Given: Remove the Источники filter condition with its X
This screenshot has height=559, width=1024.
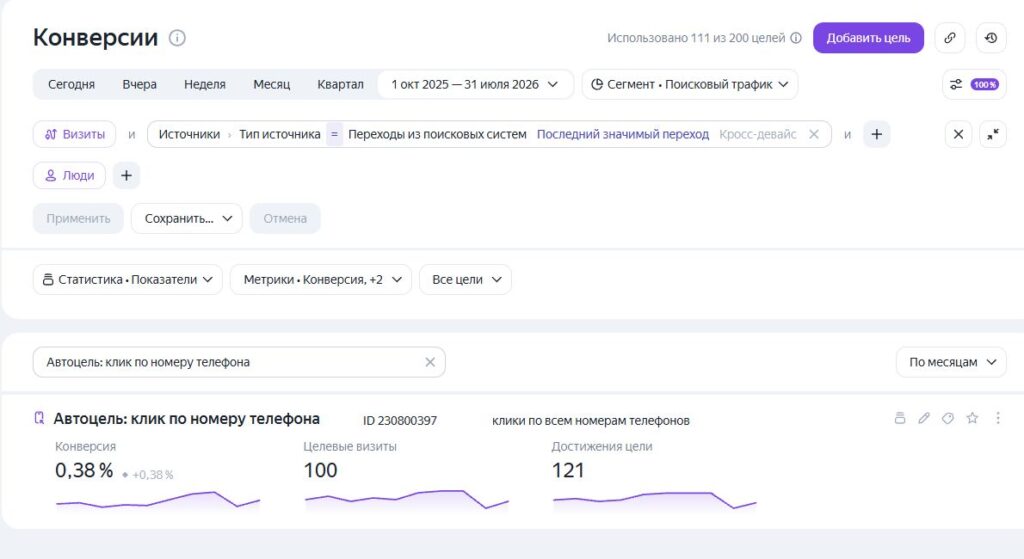Looking at the screenshot, I should [814, 134].
